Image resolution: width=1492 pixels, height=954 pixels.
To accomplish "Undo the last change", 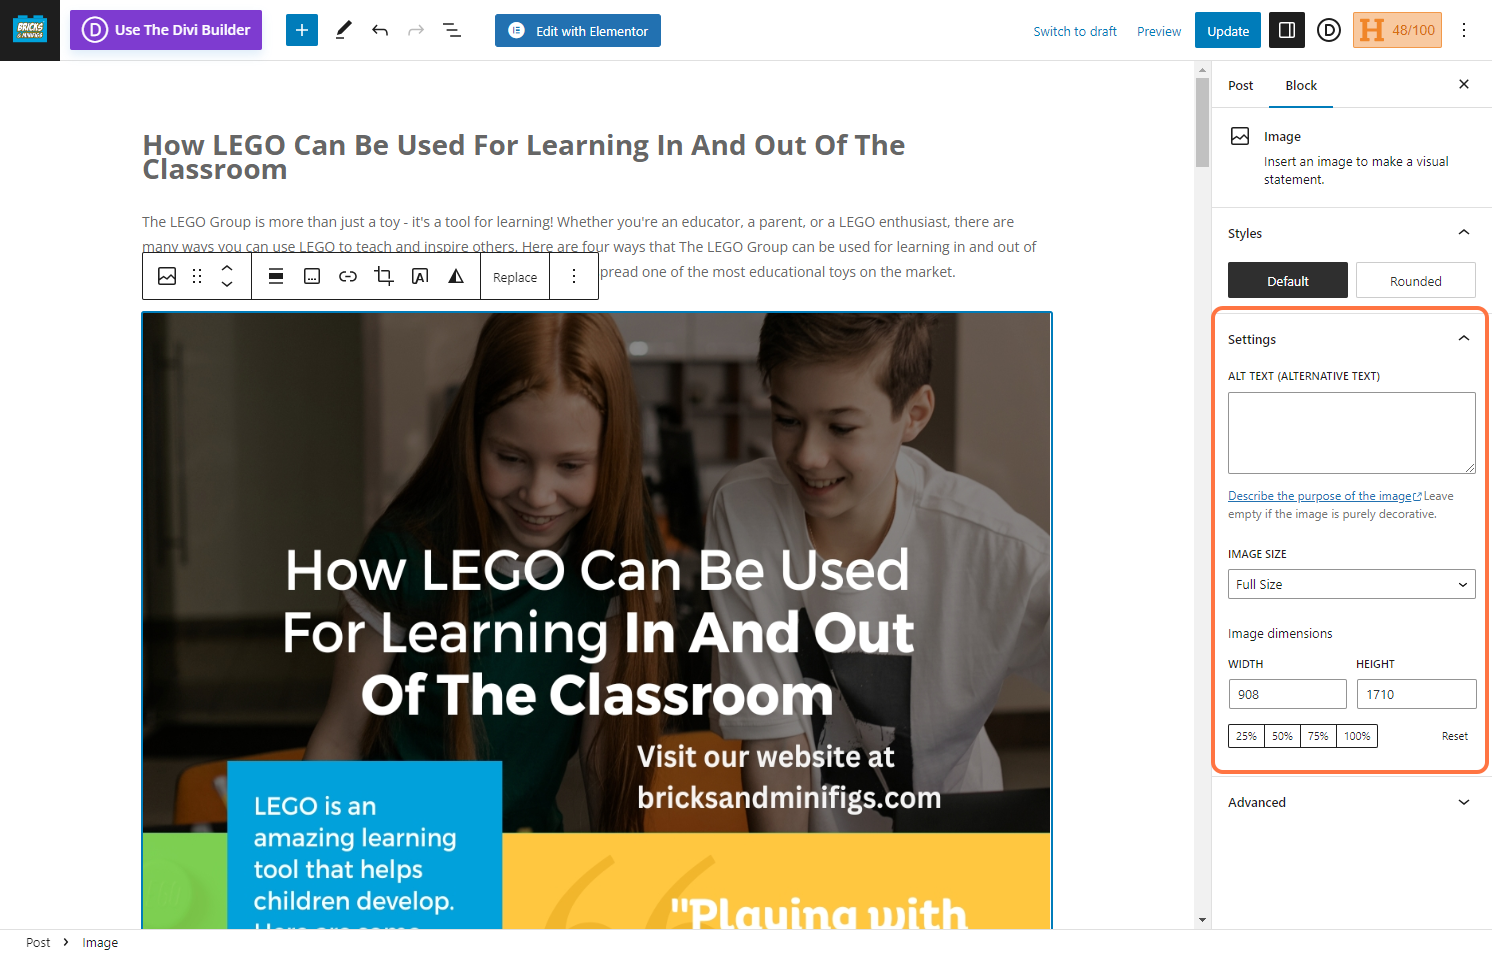I will 380,30.
